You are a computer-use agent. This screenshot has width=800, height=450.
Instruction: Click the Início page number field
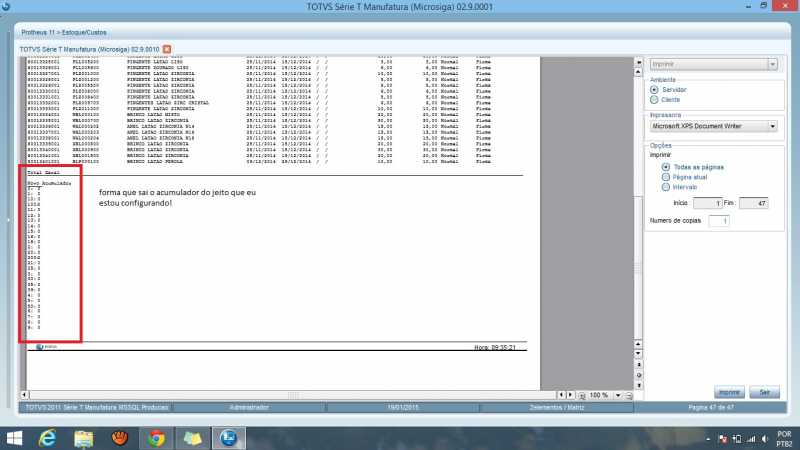point(707,203)
